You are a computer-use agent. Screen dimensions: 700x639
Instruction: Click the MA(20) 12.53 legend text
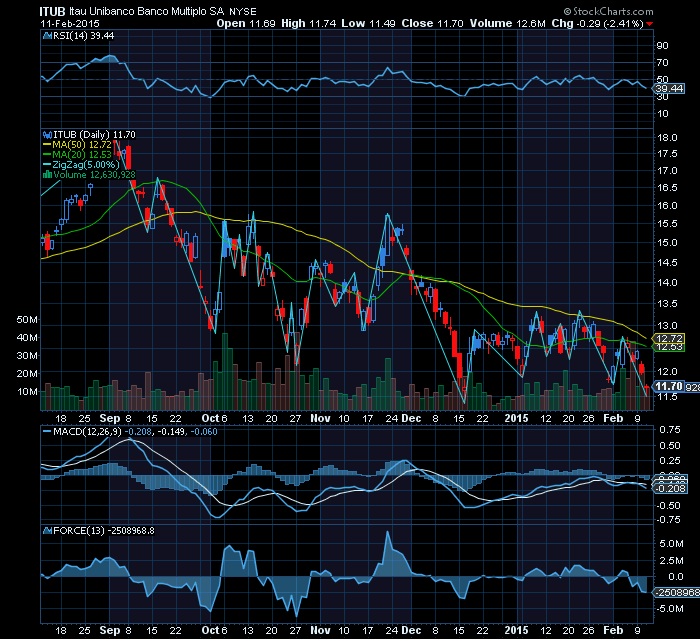coord(82,155)
